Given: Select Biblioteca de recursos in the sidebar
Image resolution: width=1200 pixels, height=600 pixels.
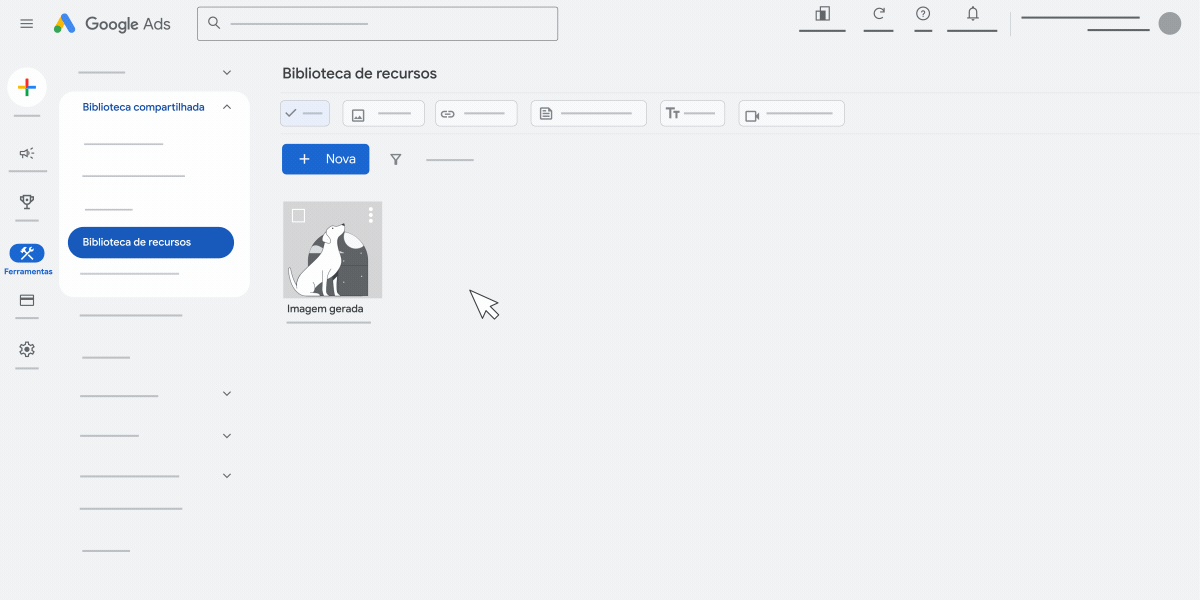Looking at the screenshot, I should 150,242.
